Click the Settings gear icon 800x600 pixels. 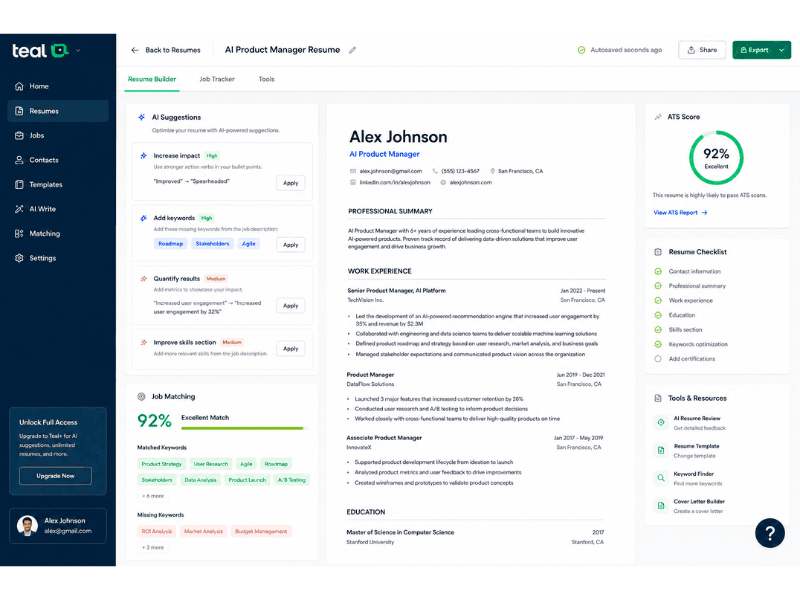[19, 258]
